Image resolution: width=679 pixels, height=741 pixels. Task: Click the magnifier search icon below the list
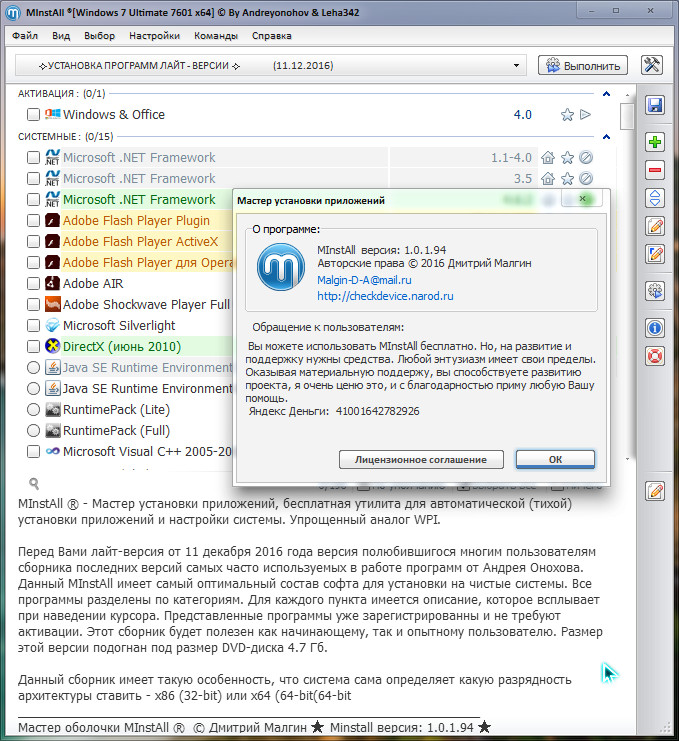[x=34, y=483]
